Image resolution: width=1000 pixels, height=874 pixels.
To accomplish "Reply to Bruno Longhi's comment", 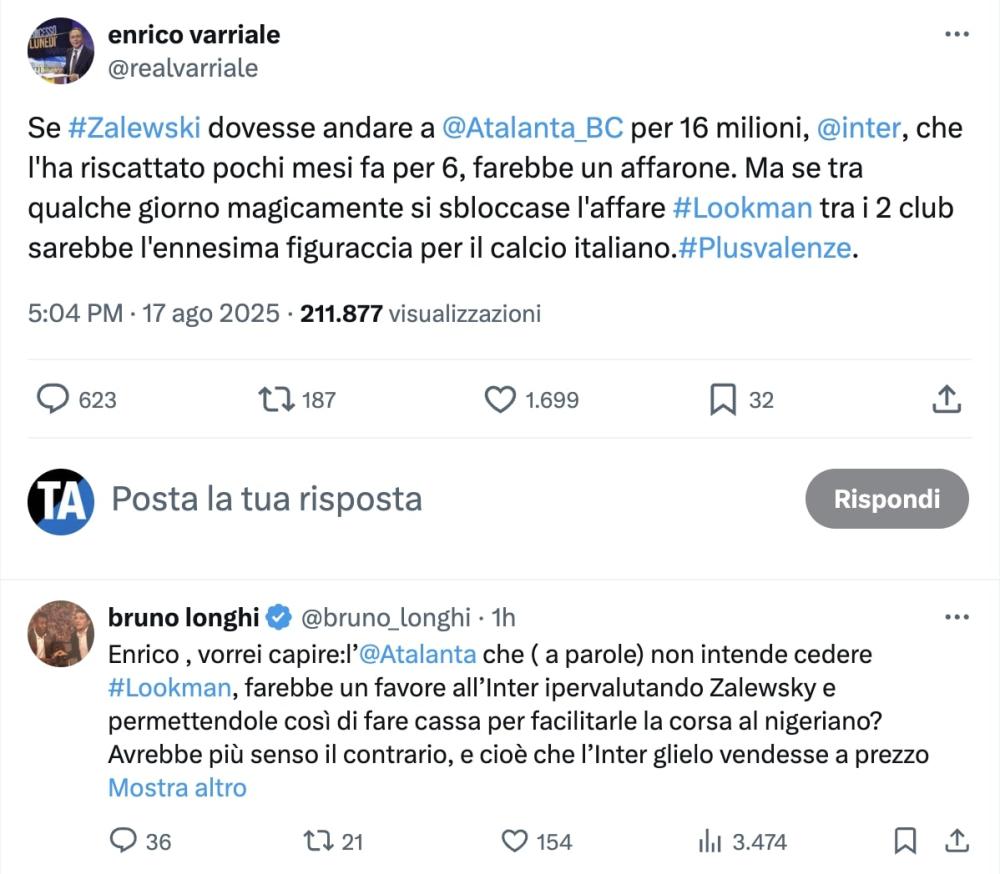I will [122, 841].
